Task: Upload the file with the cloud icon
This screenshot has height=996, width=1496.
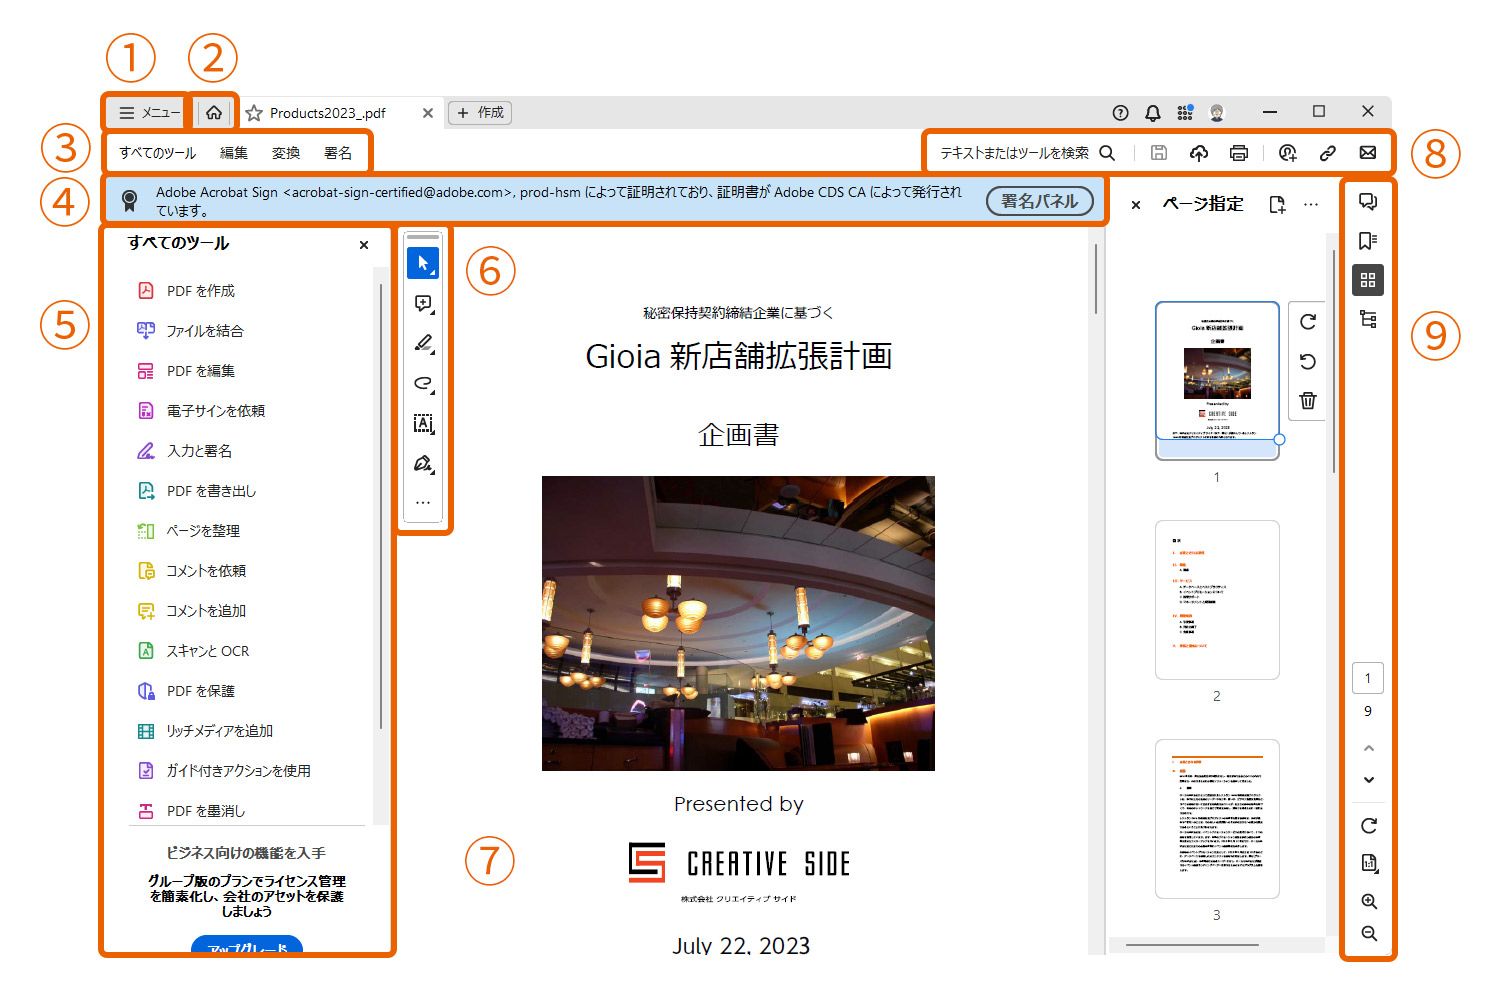Action: coord(1198,153)
